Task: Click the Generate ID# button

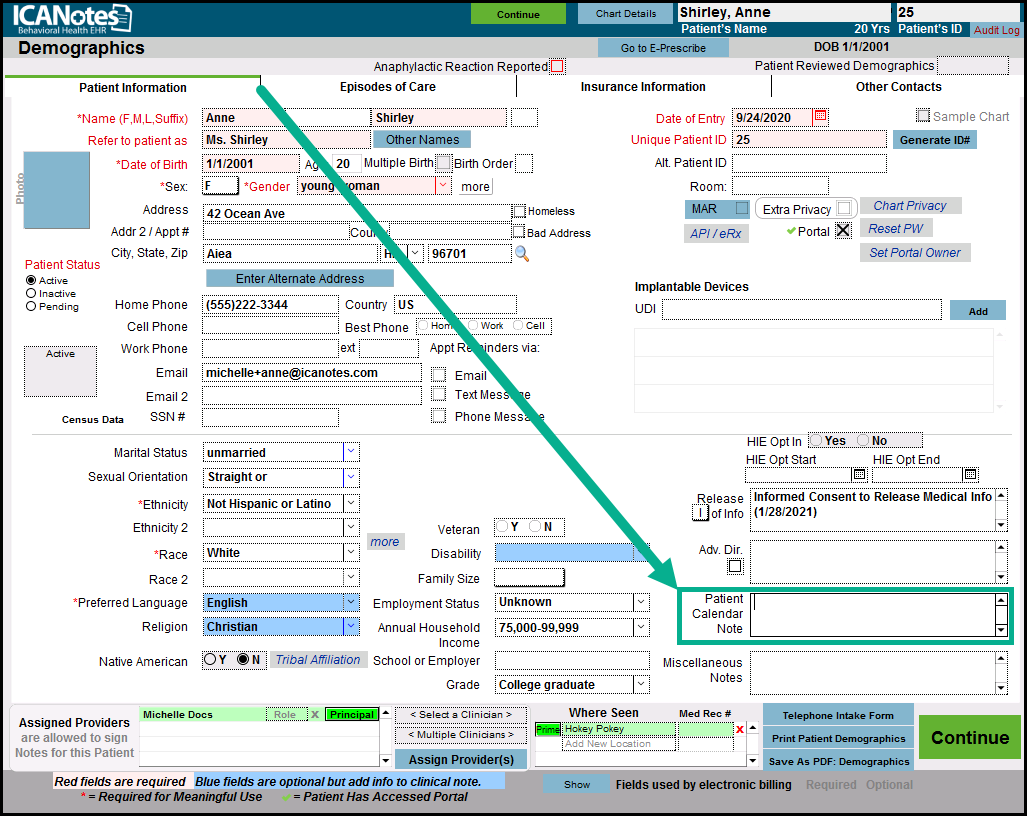Action: (x=934, y=140)
